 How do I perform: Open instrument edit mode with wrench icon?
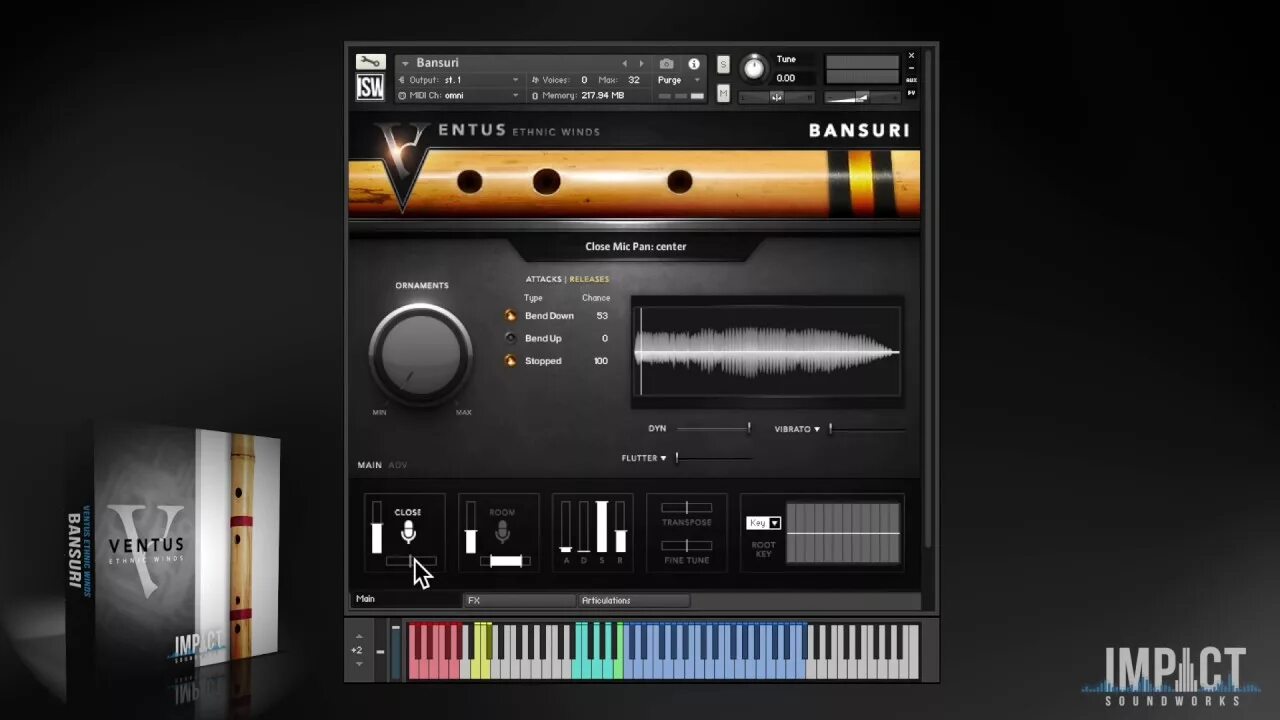370,62
